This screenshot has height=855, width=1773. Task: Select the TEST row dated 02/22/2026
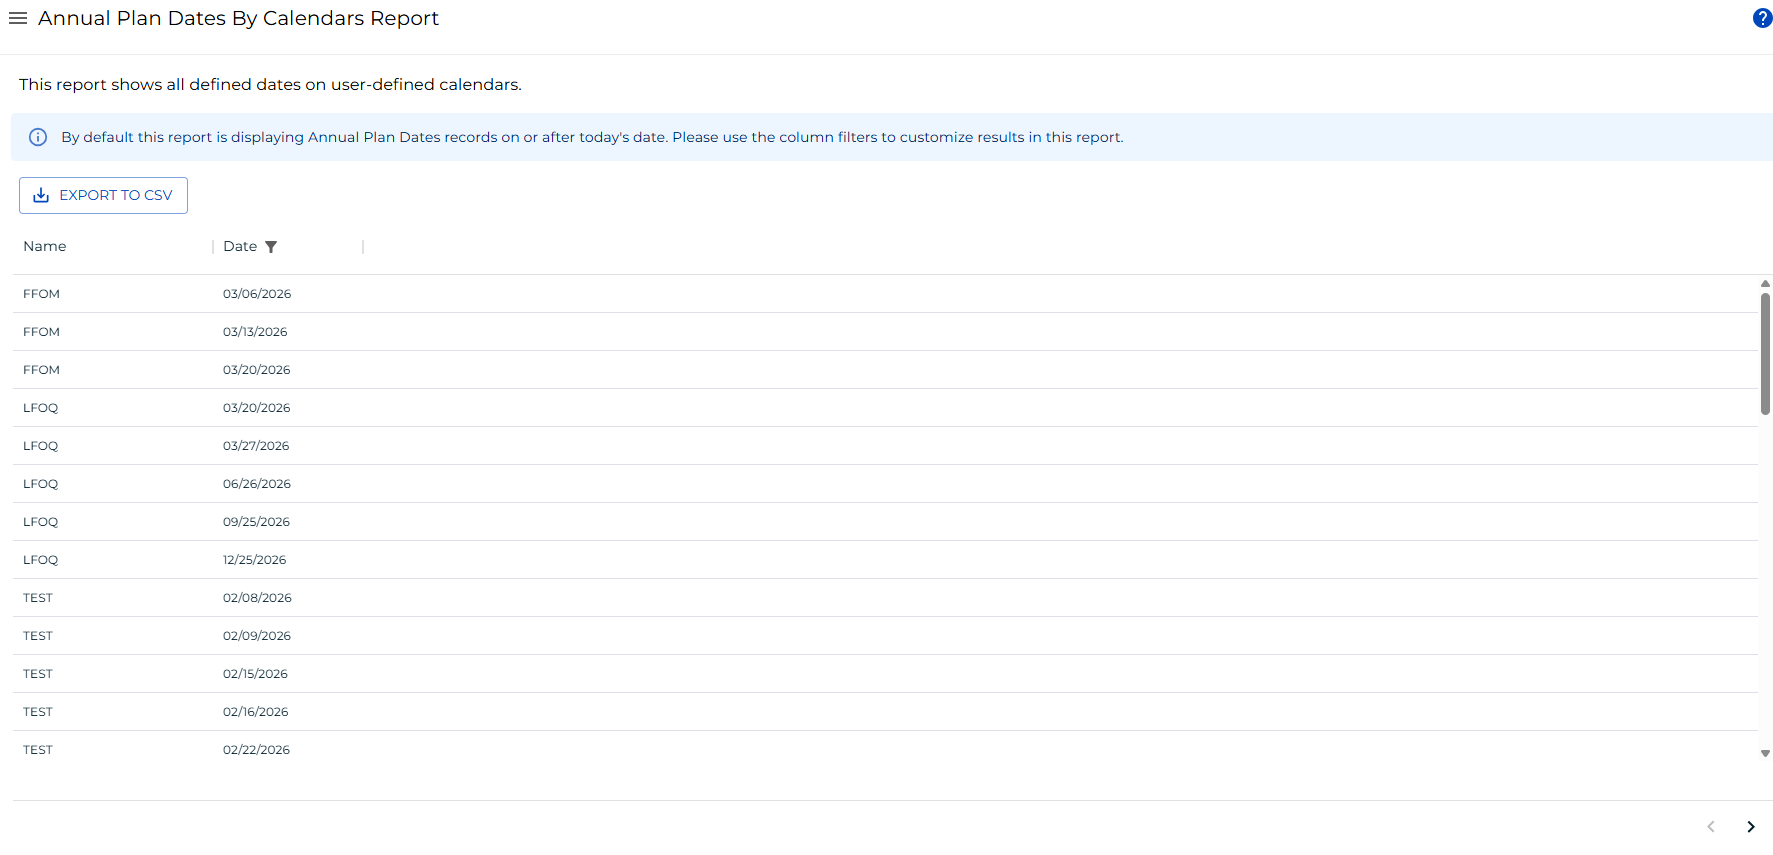click(38, 750)
